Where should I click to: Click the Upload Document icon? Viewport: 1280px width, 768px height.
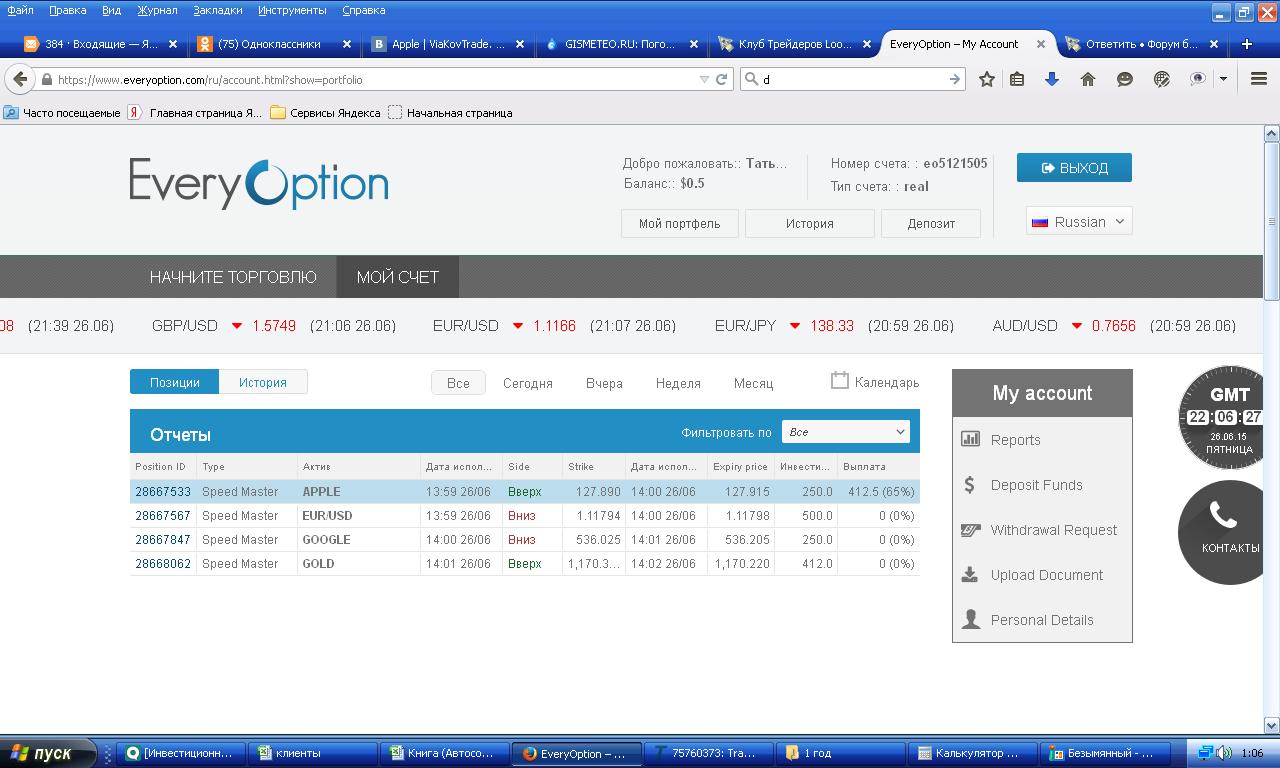pos(969,575)
